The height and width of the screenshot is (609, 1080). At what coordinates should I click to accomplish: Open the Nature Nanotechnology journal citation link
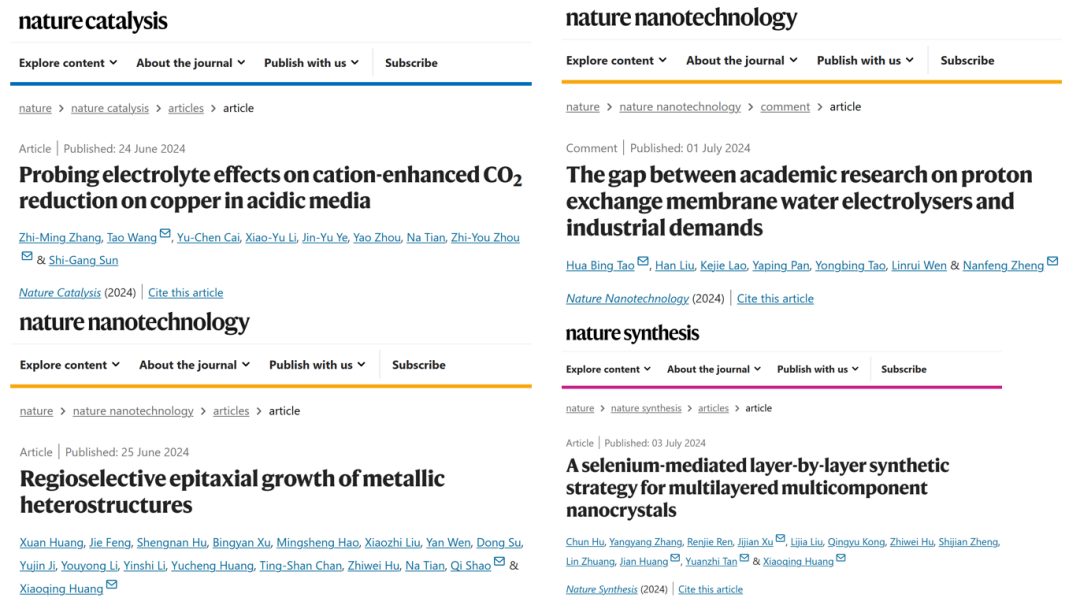coord(627,299)
